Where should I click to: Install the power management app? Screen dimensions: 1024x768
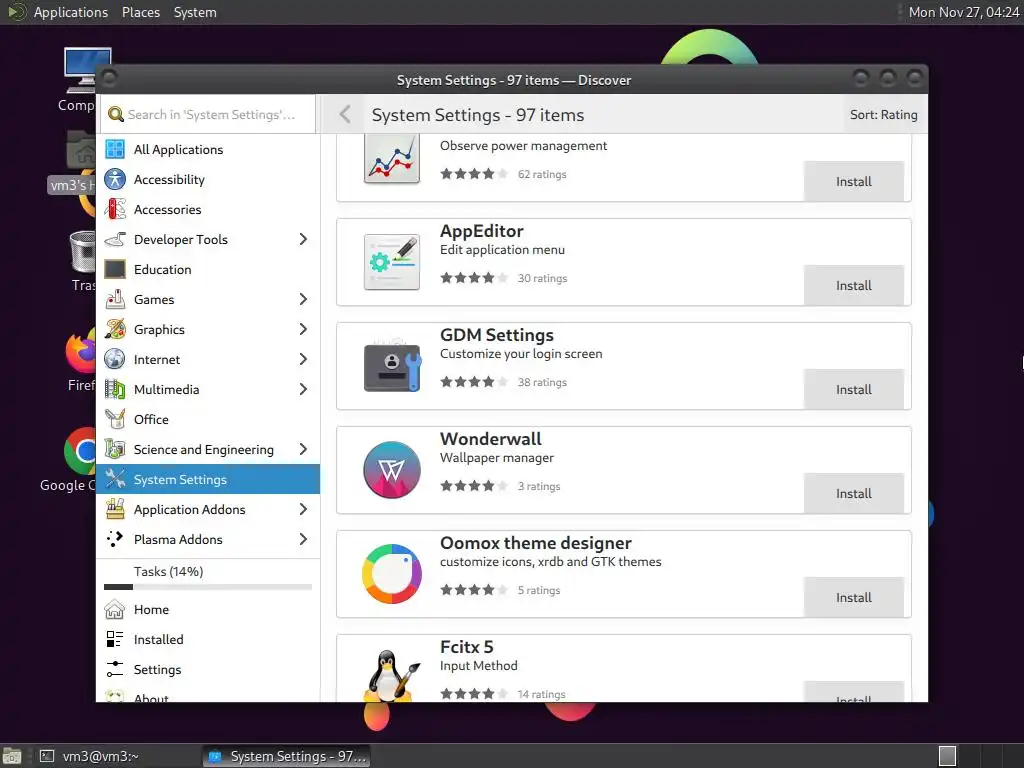[x=854, y=182]
